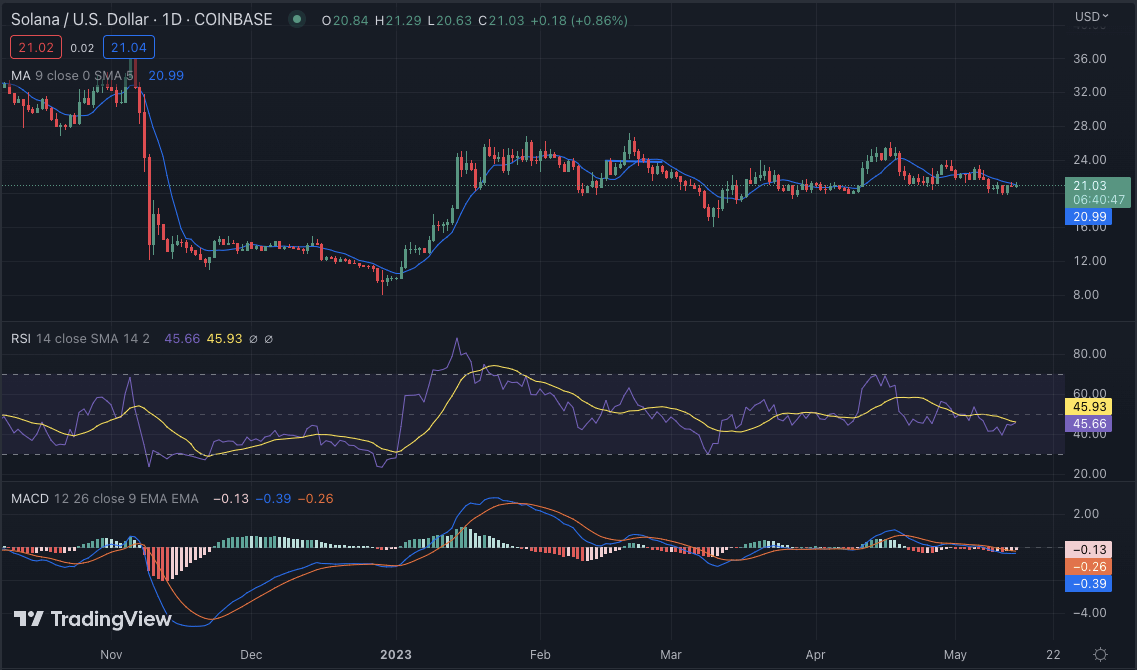Click the red 21.02 sell price button

pos(36,48)
